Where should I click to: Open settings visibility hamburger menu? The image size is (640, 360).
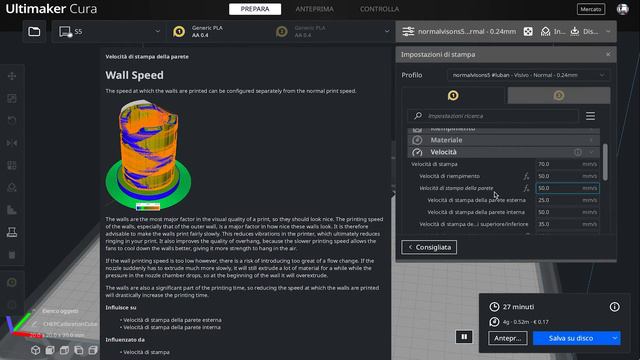(x=590, y=116)
